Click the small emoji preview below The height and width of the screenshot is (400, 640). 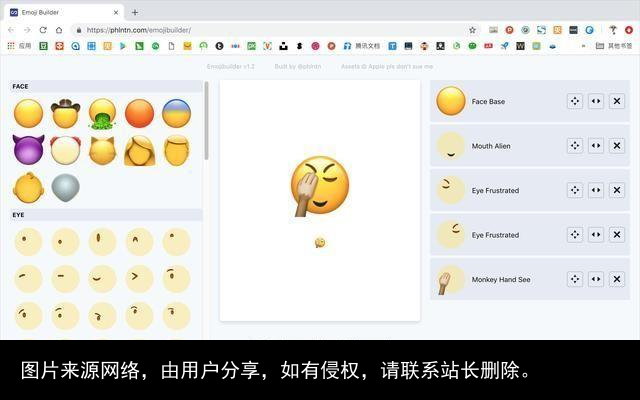tap(320, 243)
